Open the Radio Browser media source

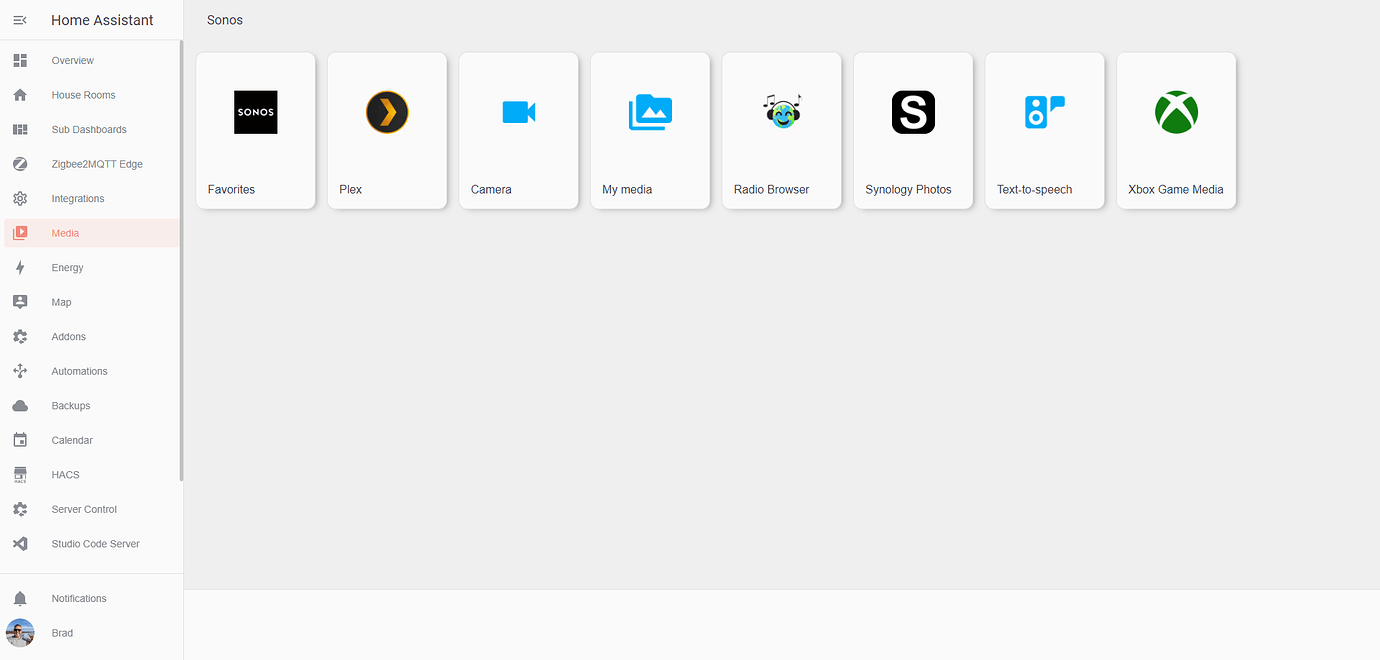(x=781, y=130)
